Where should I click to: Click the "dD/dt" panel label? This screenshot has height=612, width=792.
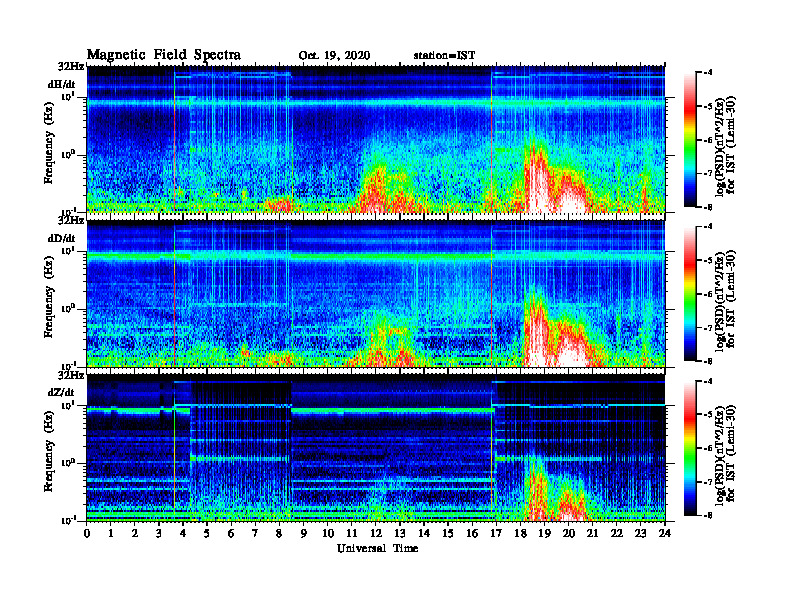point(62,238)
